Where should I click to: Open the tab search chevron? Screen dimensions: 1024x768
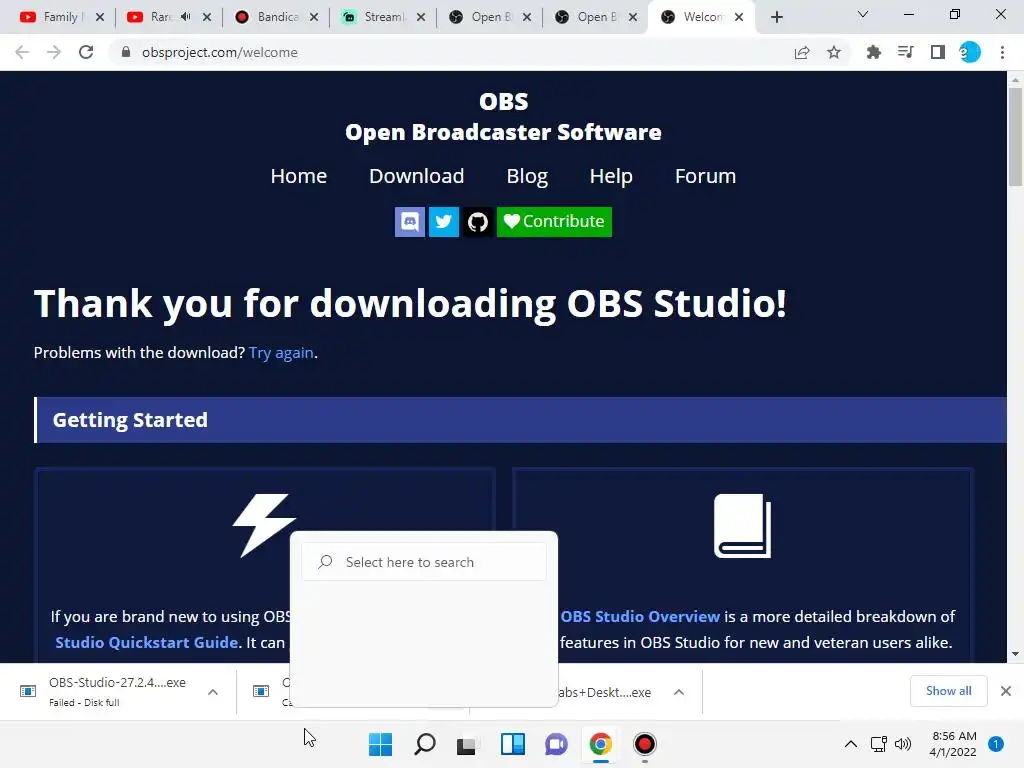863,14
